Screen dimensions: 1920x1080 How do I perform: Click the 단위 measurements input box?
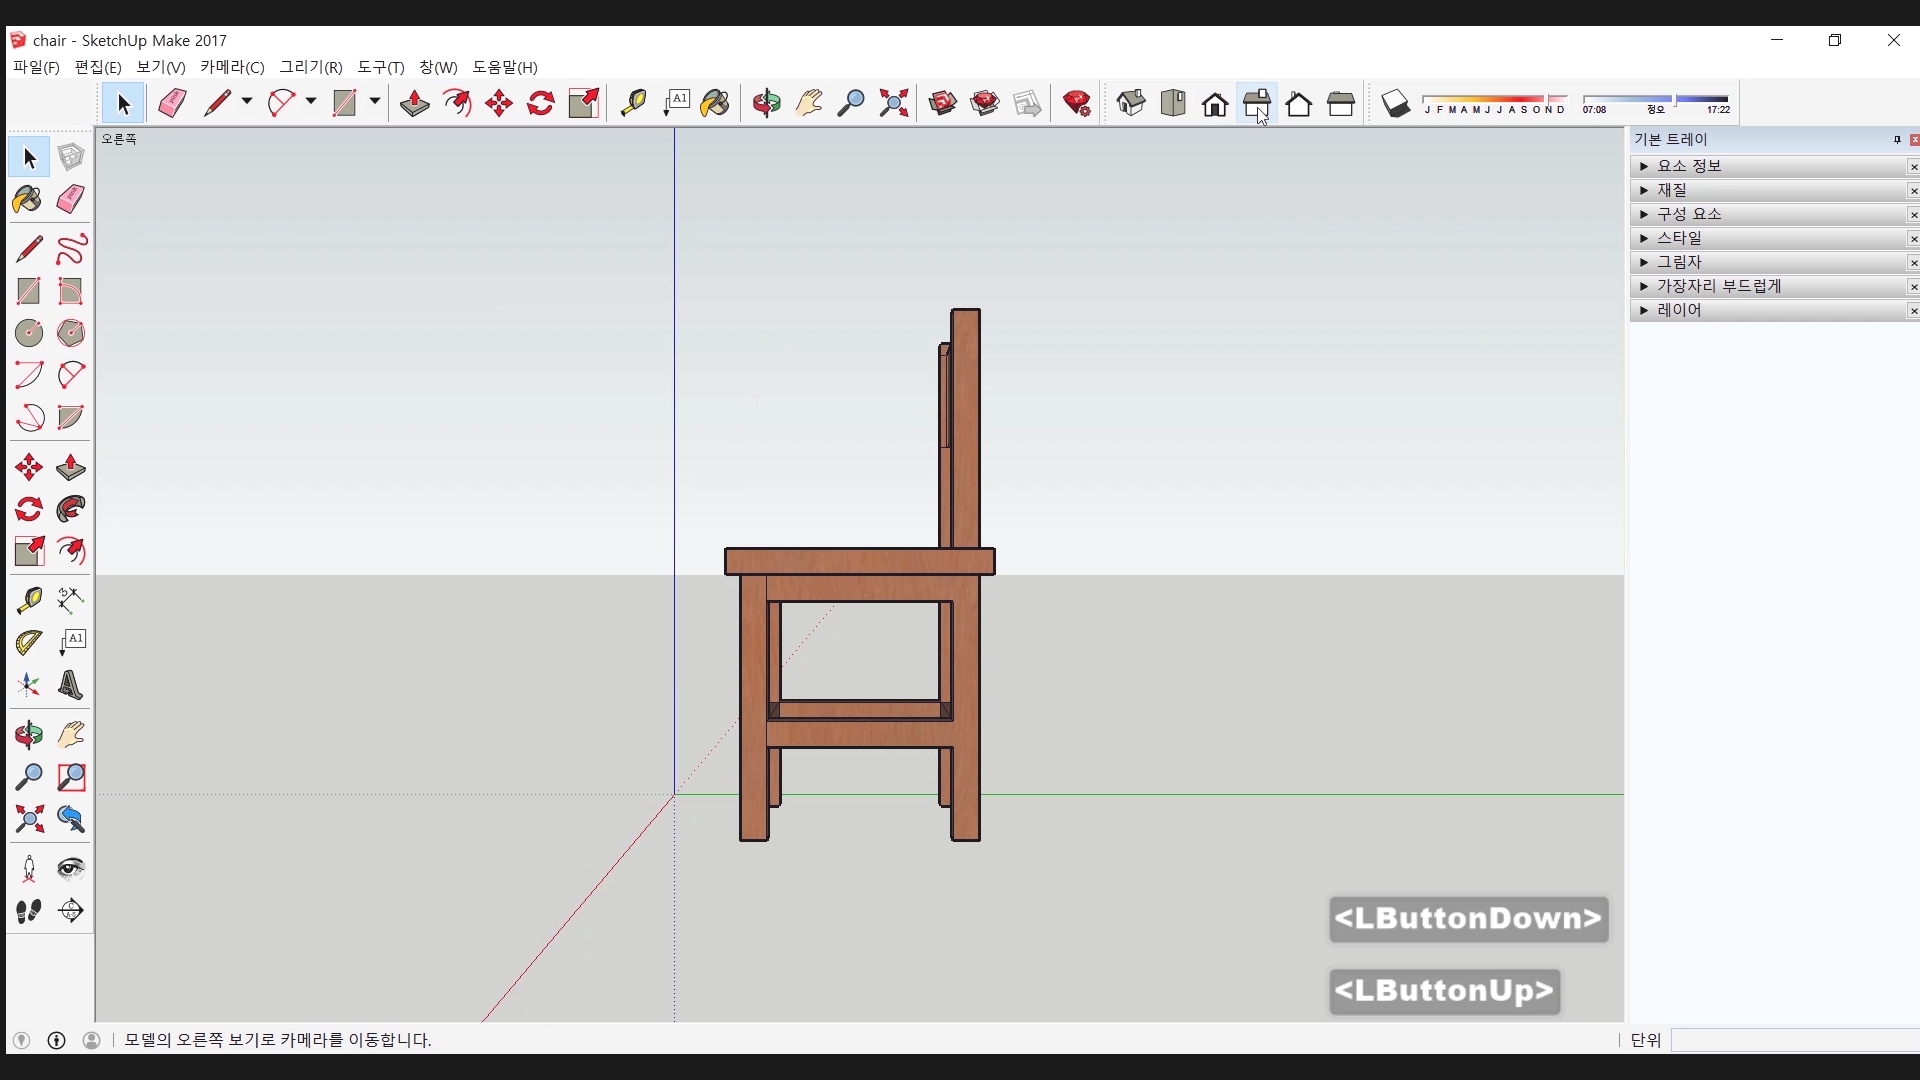pyautogui.click(x=1795, y=1040)
